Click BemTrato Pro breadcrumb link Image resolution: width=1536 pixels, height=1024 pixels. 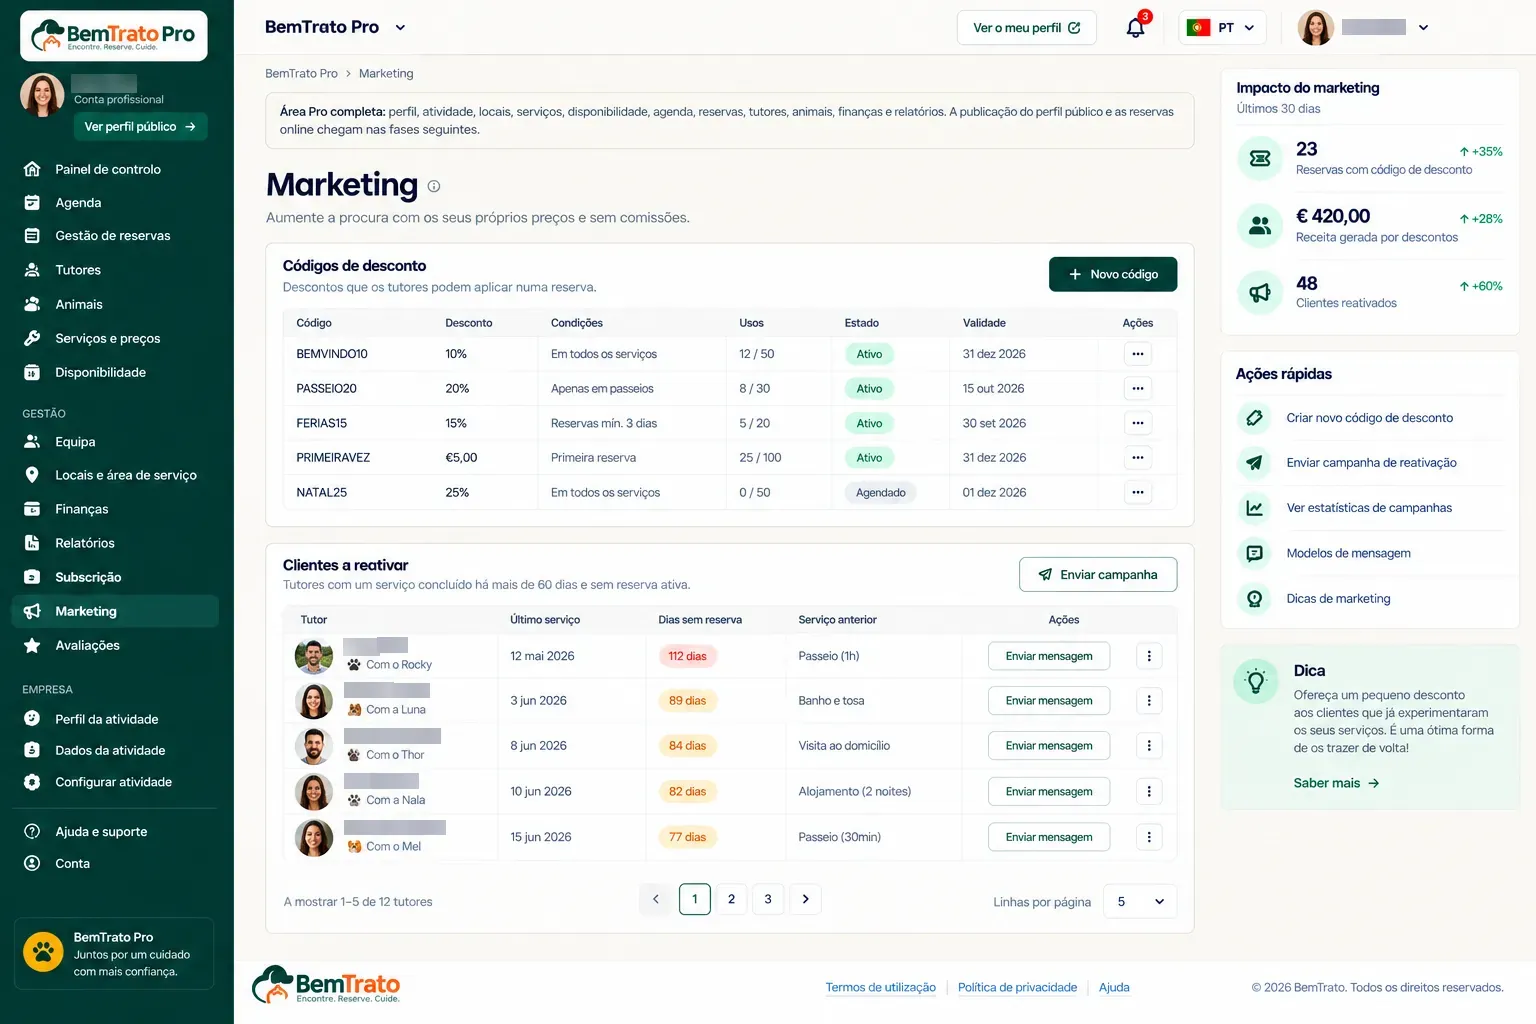[x=301, y=74]
